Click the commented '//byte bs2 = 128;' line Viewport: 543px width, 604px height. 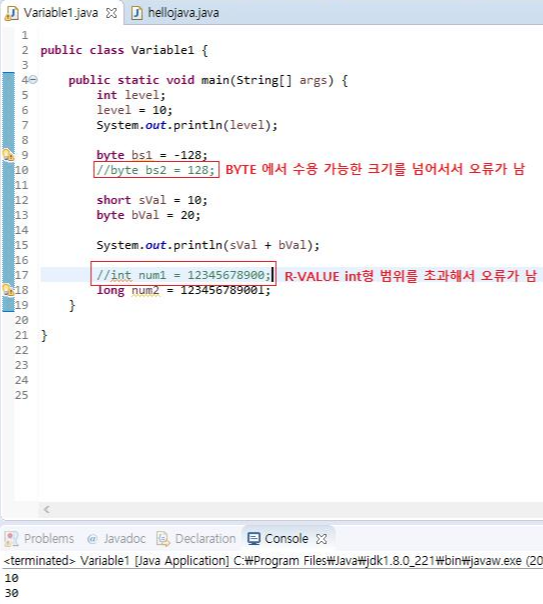(x=156, y=170)
